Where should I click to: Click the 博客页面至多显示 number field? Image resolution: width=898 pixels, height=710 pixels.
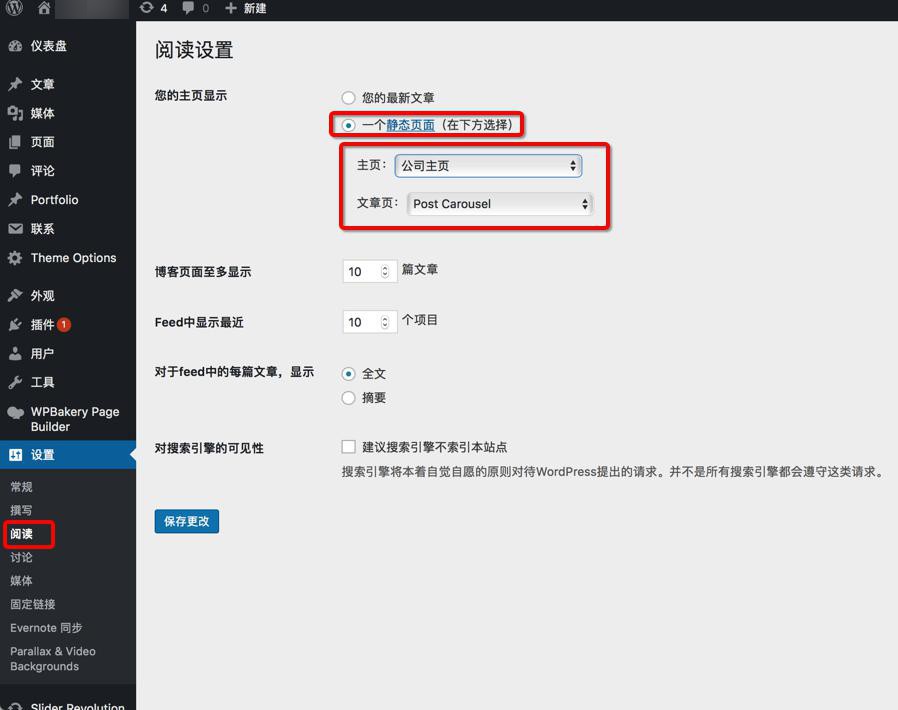tap(369, 271)
